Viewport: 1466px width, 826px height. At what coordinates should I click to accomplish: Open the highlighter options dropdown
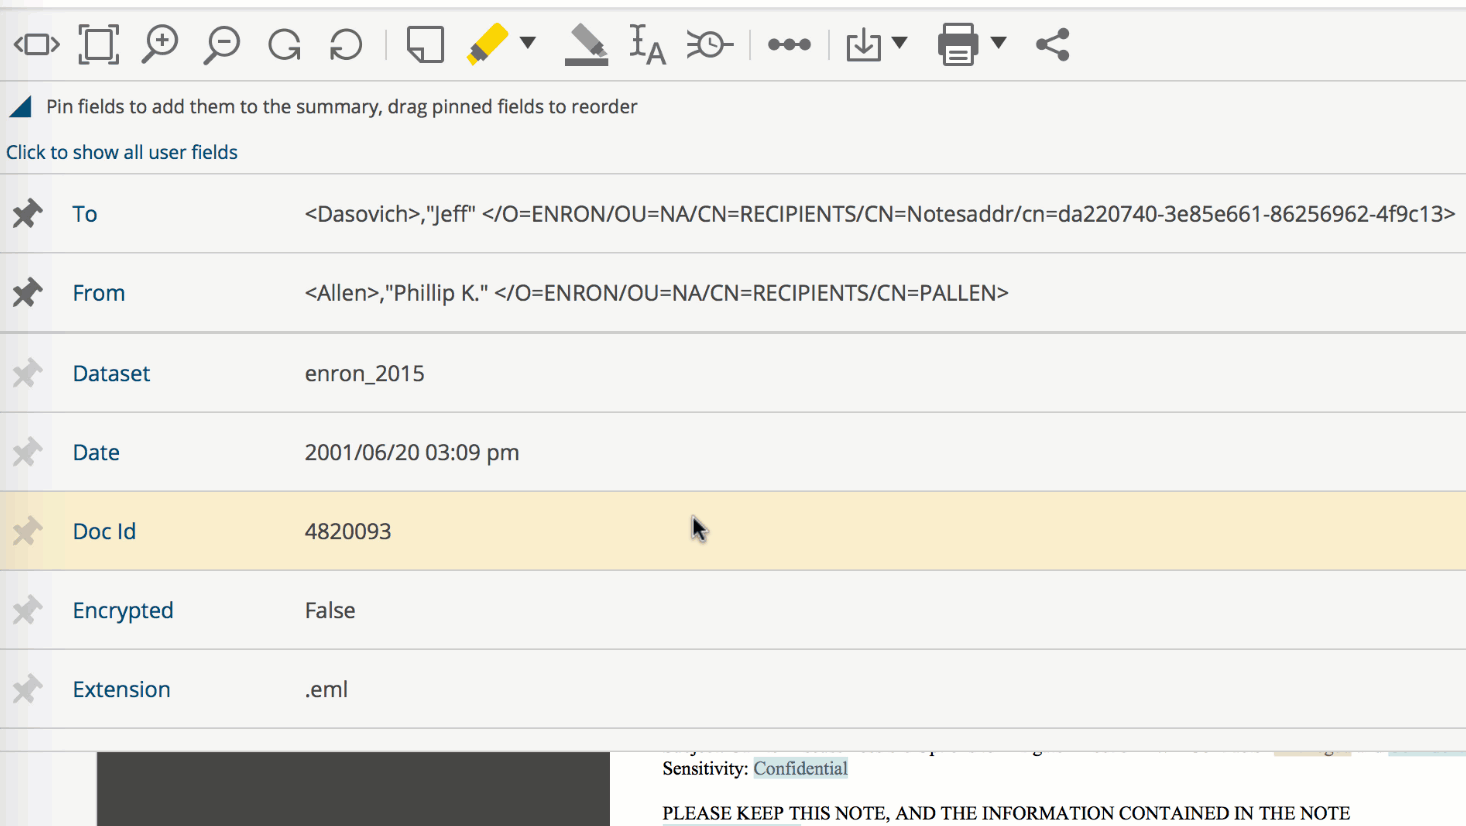pos(528,43)
